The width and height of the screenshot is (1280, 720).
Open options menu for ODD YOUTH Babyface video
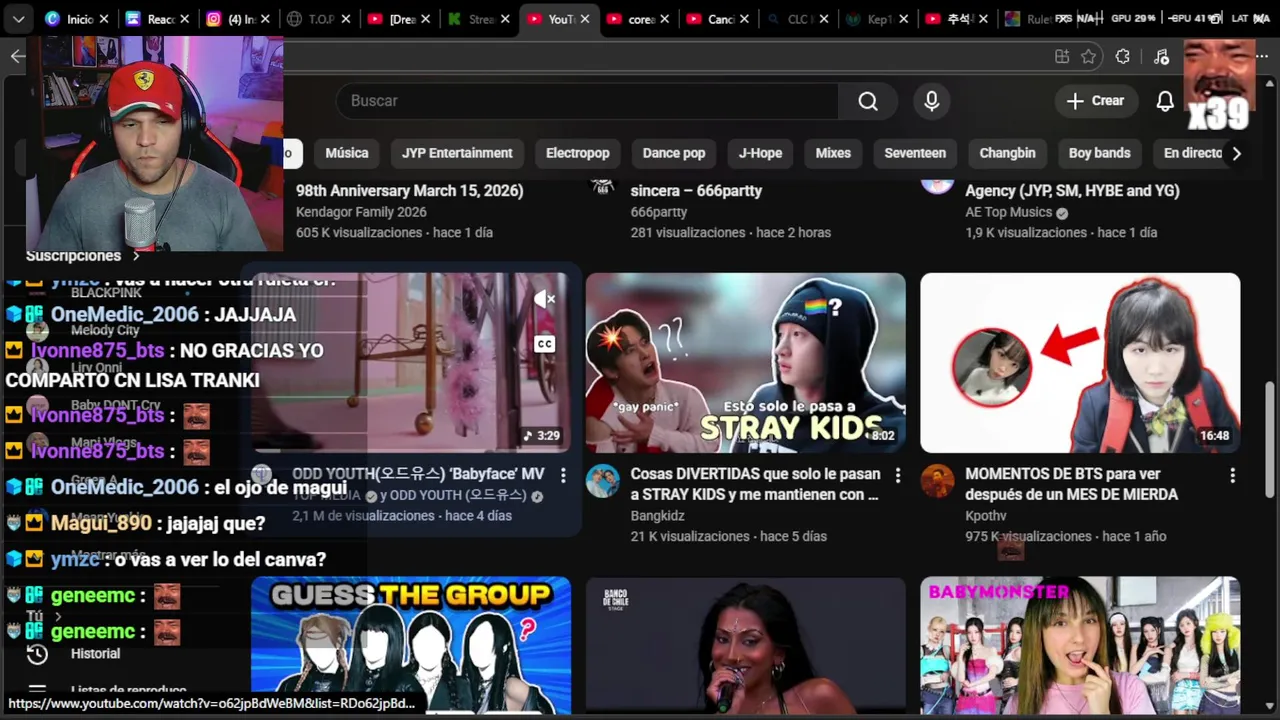click(563, 475)
